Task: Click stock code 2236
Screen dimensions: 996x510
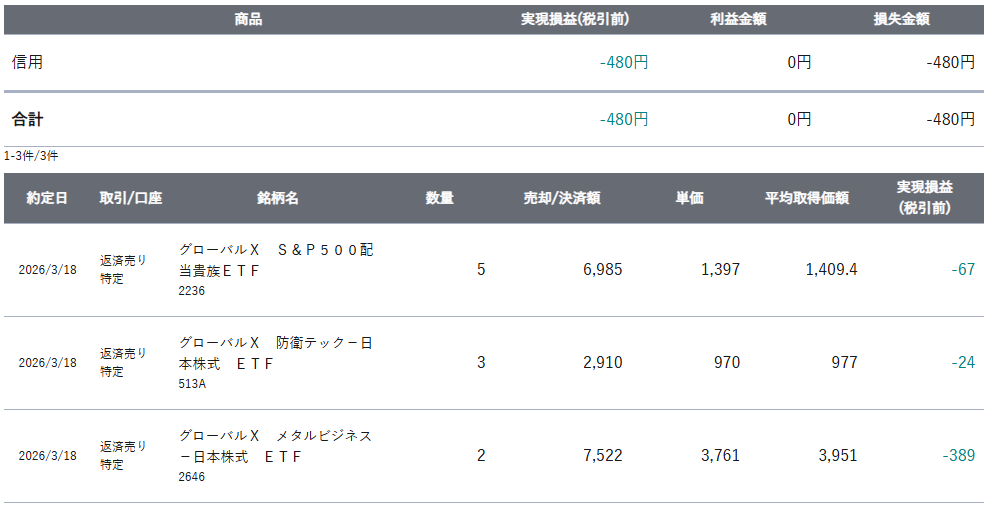Action: coord(192,291)
